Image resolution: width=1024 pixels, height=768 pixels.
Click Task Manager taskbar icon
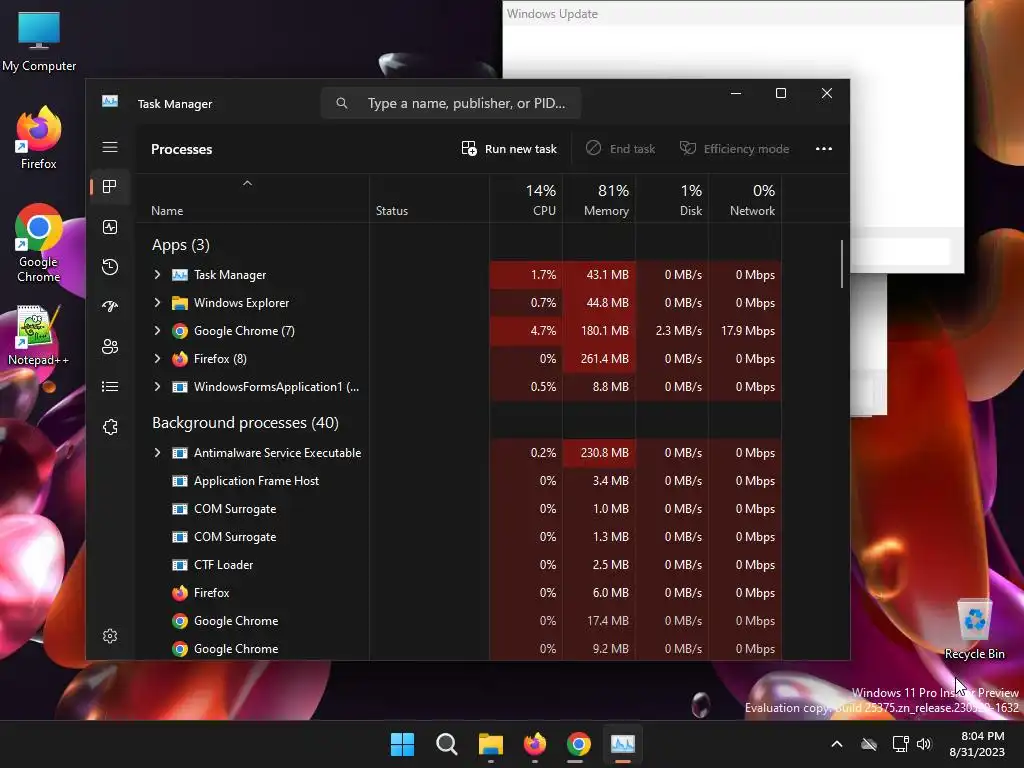coord(622,744)
